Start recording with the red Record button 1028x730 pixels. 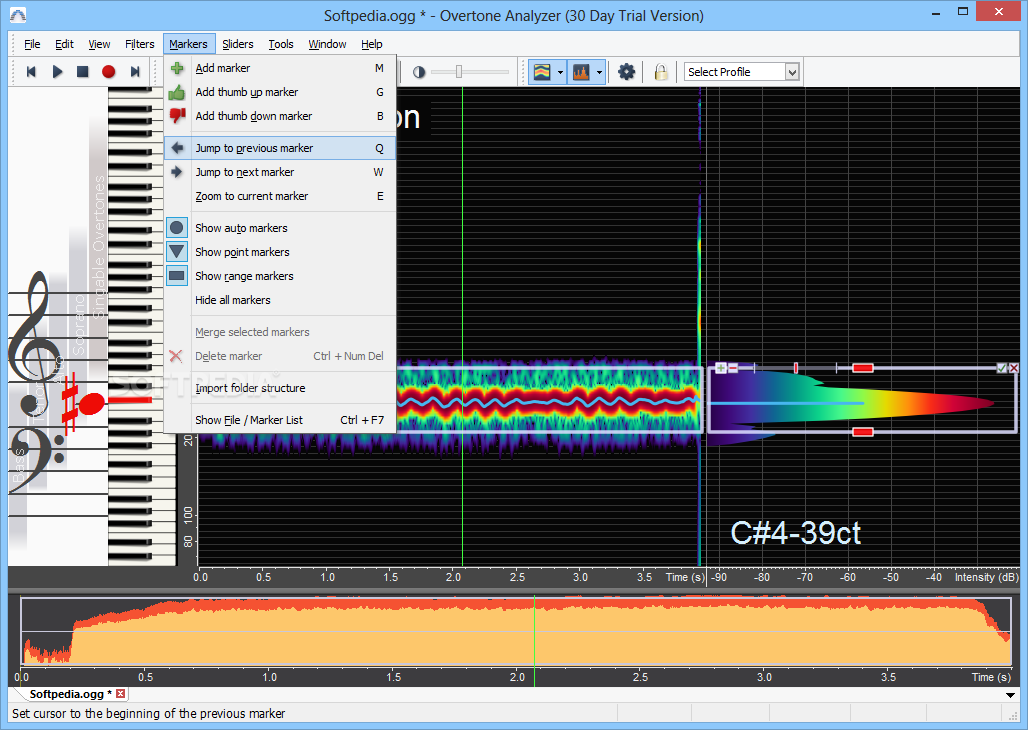109,71
